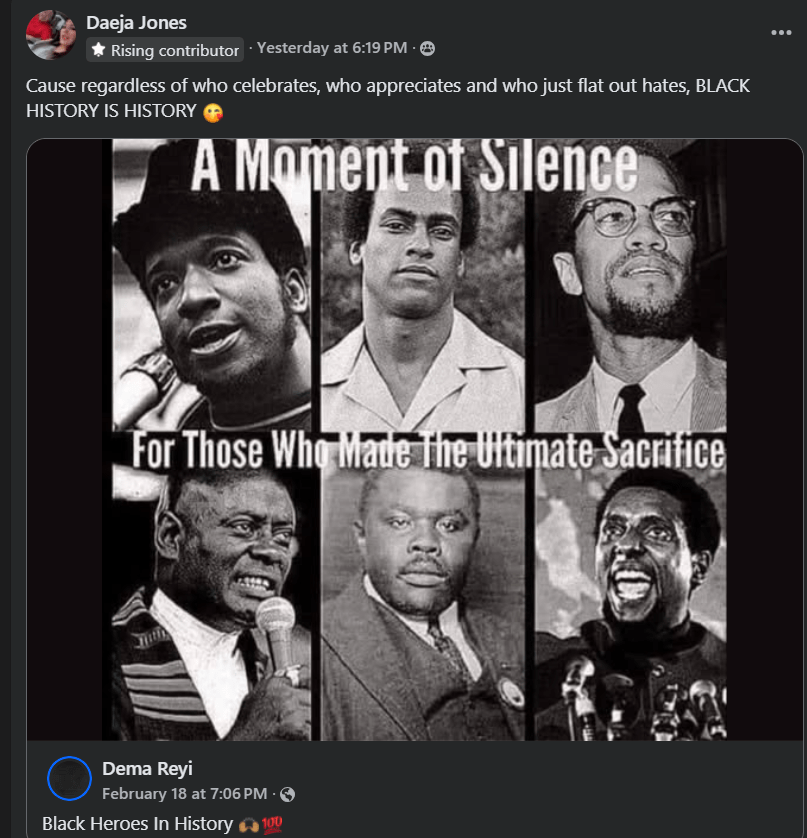
Task: Open the photo of the man with eyeglasses
Action: (630, 300)
